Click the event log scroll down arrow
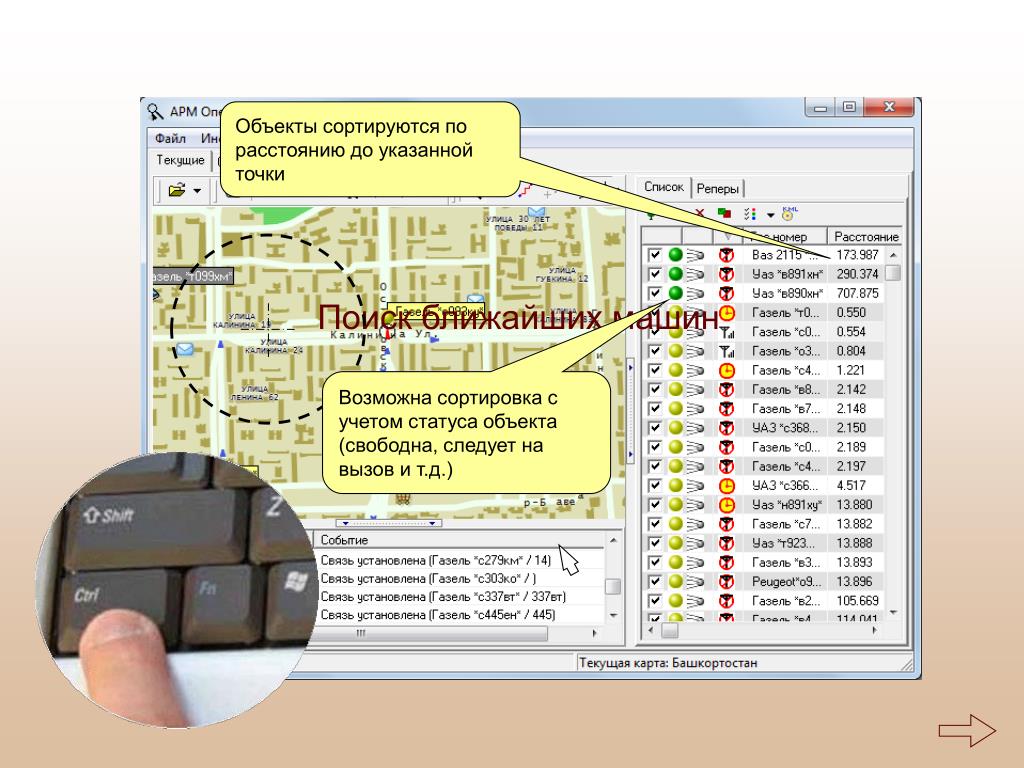 coord(613,615)
